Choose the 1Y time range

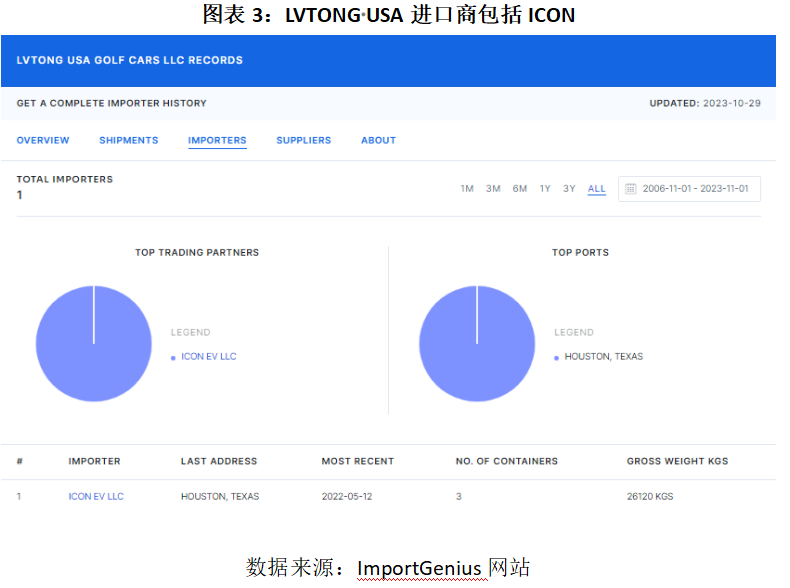[545, 188]
